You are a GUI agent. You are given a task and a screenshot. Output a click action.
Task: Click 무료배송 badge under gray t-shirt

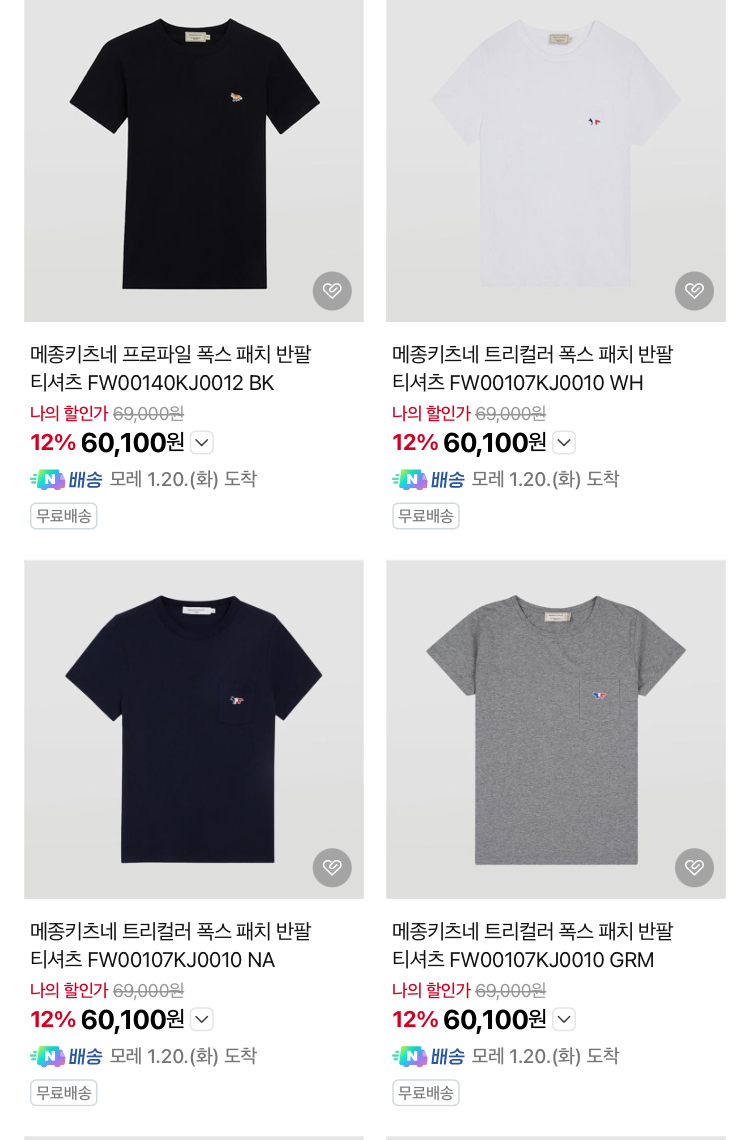click(426, 1093)
